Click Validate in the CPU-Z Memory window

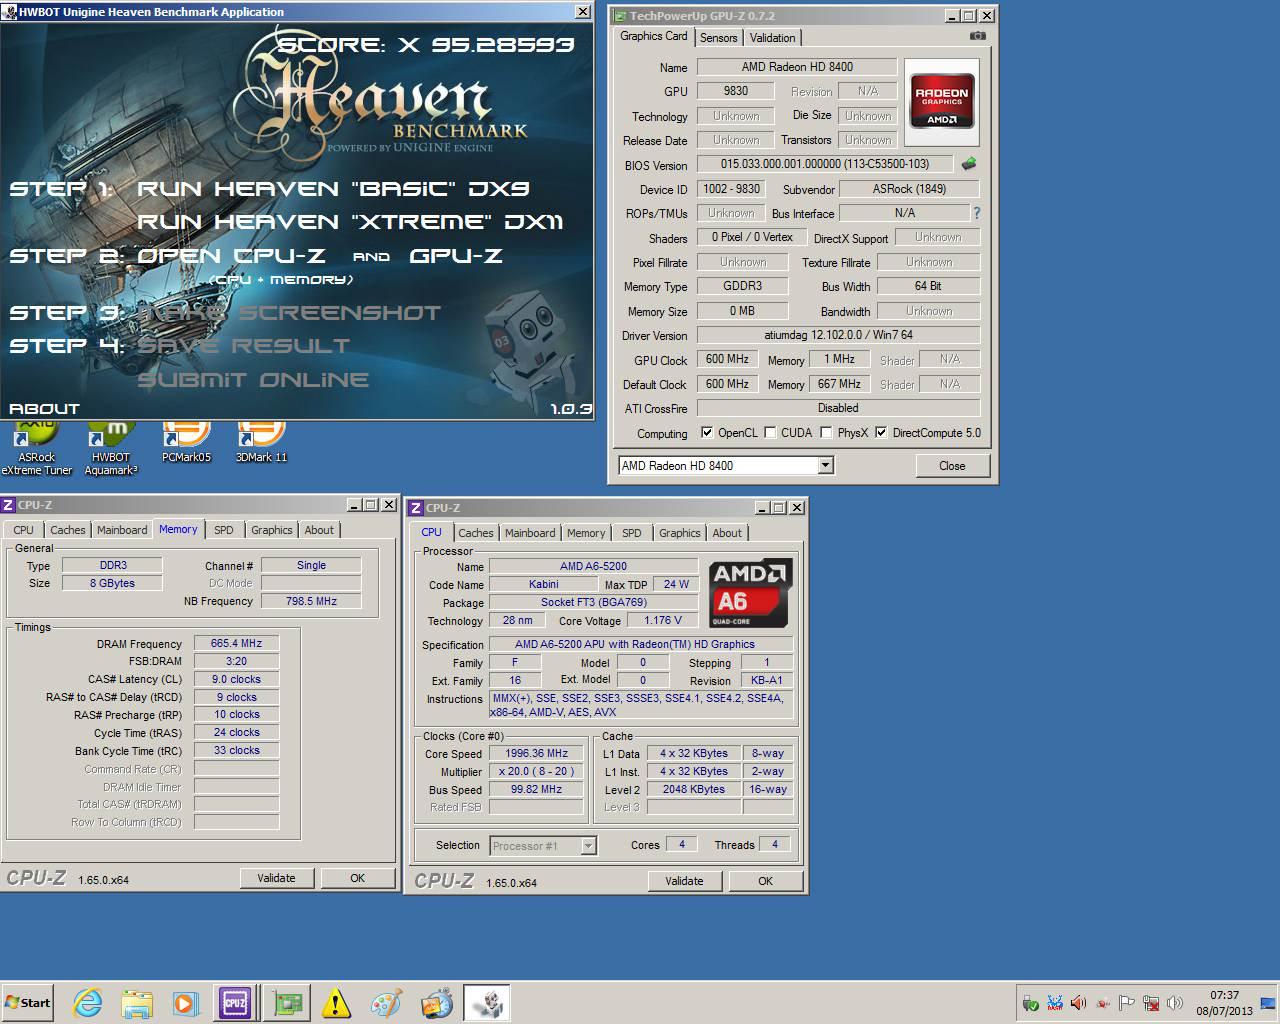coord(276,878)
